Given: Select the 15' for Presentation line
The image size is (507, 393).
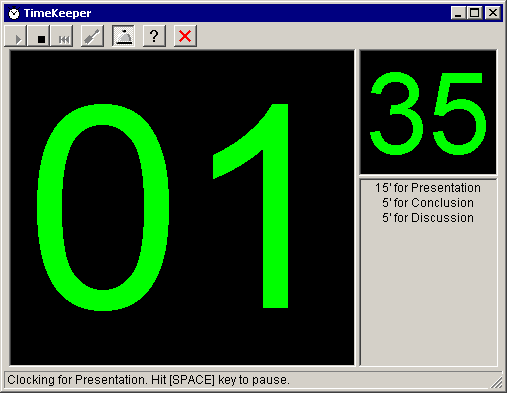Looking at the screenshot, I should 428,188.
